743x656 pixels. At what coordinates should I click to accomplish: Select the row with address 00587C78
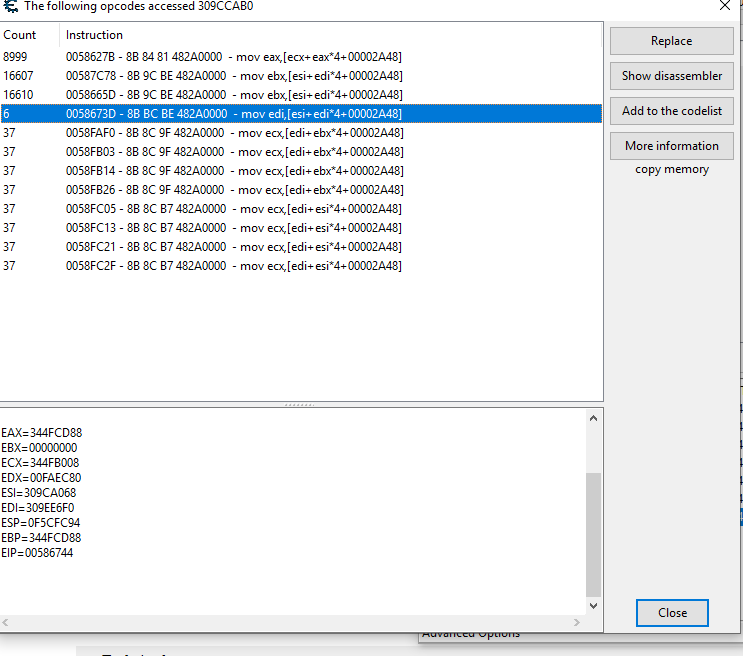301,76
